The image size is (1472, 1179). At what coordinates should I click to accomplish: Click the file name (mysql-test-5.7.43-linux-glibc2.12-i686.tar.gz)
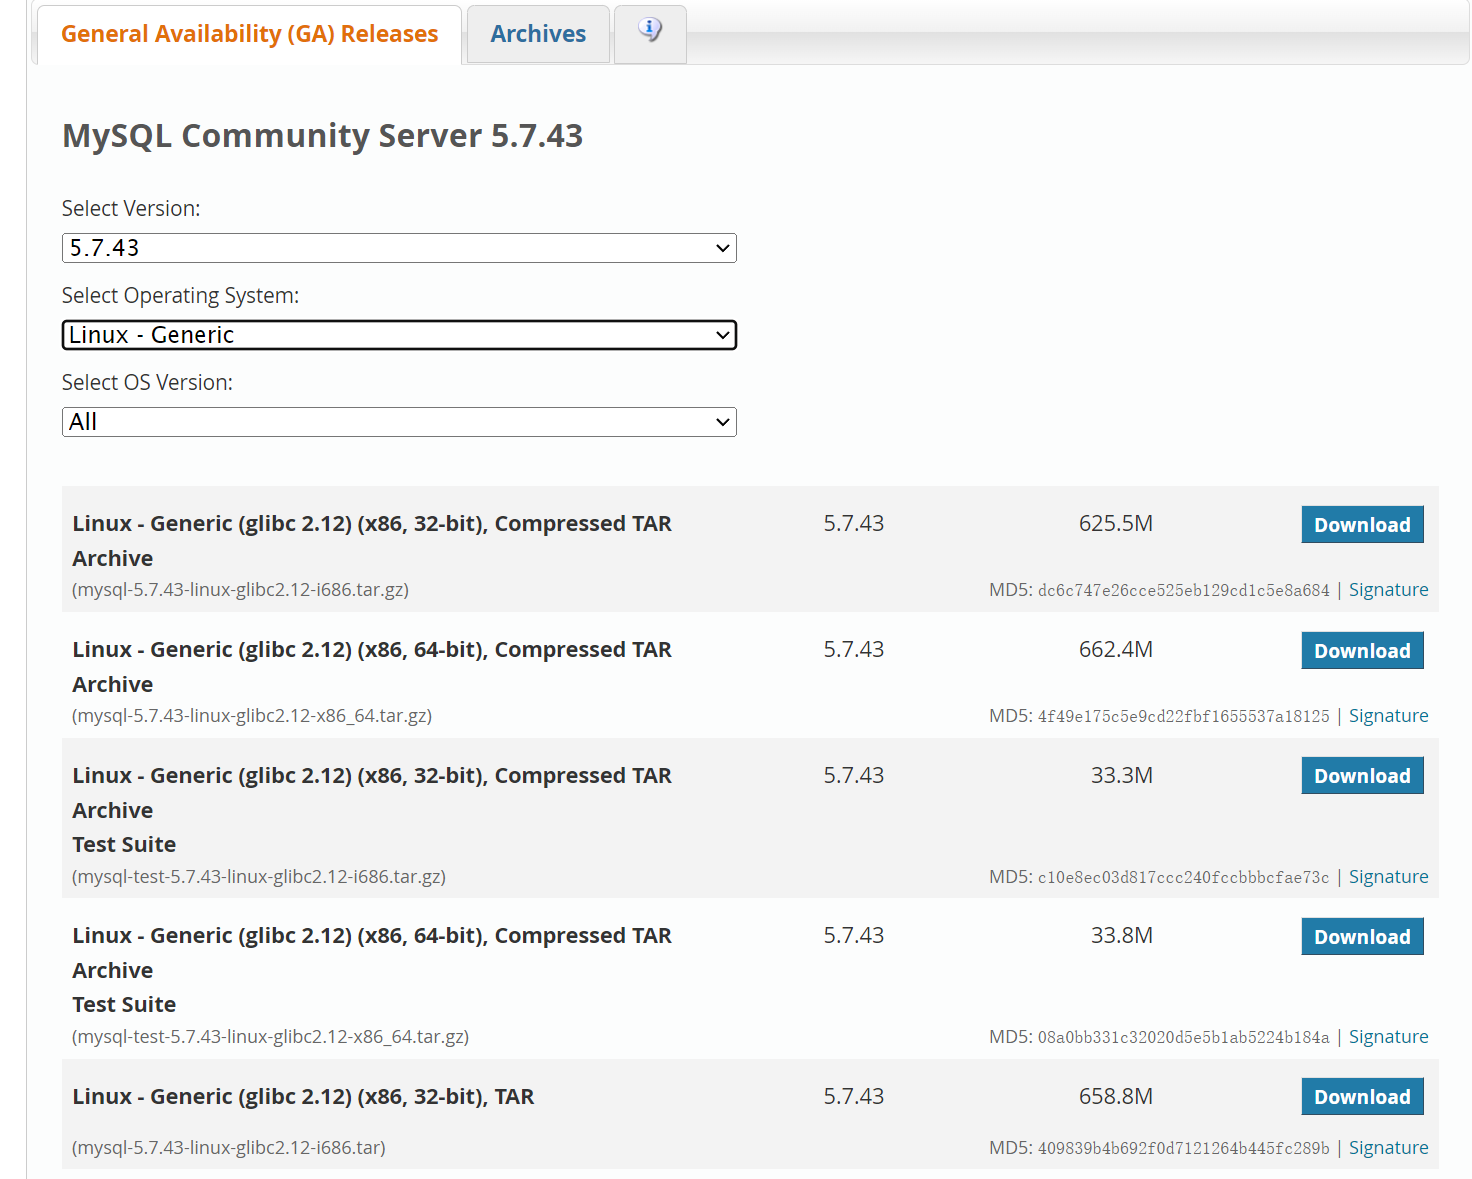pyautogui.click(x=259, y=877)
